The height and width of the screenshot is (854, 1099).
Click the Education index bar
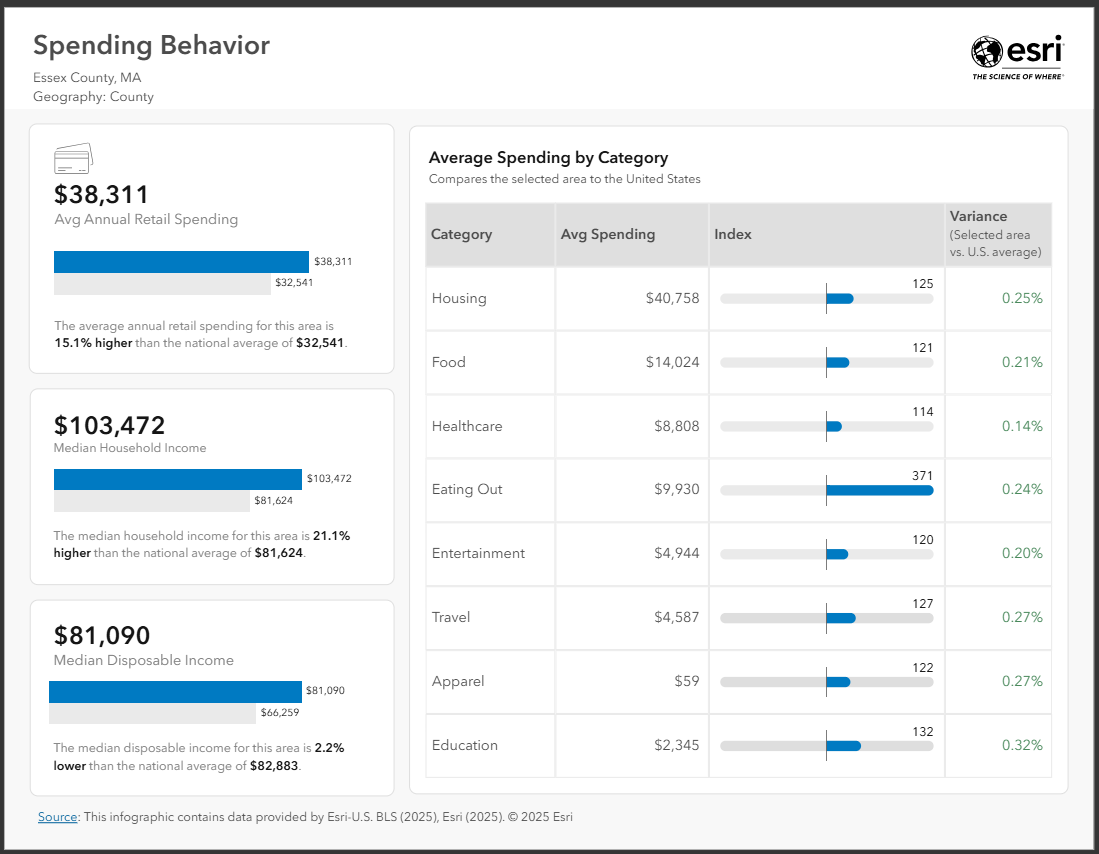[827, 746]
